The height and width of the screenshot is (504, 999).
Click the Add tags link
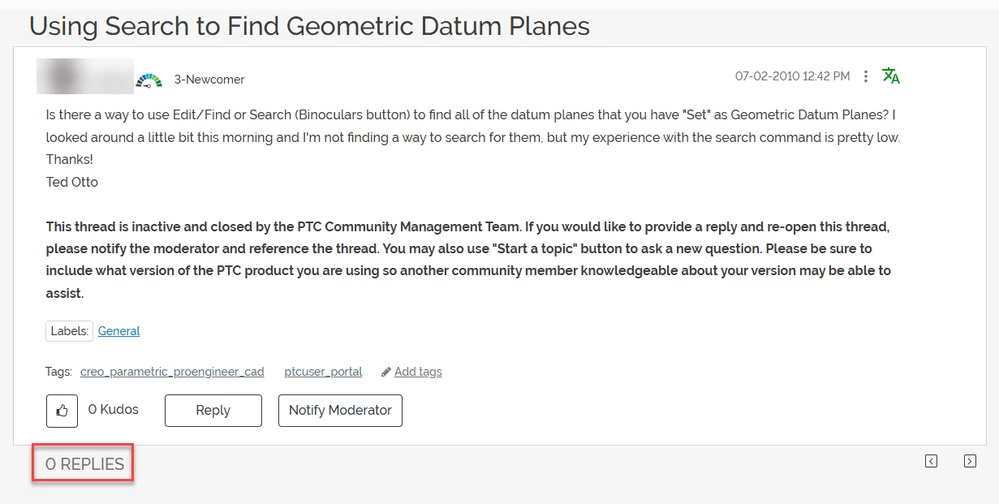(x=418, y=372)
